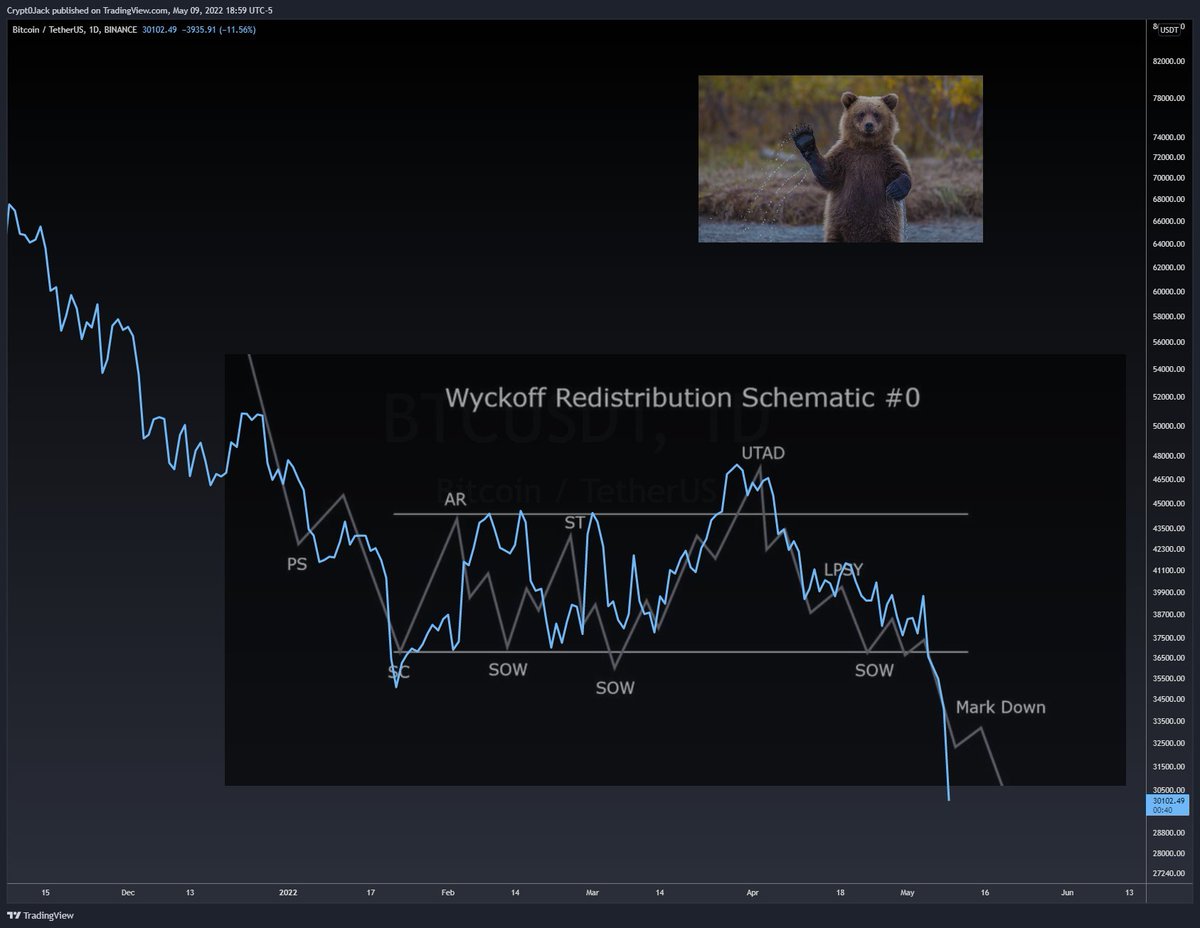
Task: Select the upper horizontal resistance line
Action: tap(681, 514)
